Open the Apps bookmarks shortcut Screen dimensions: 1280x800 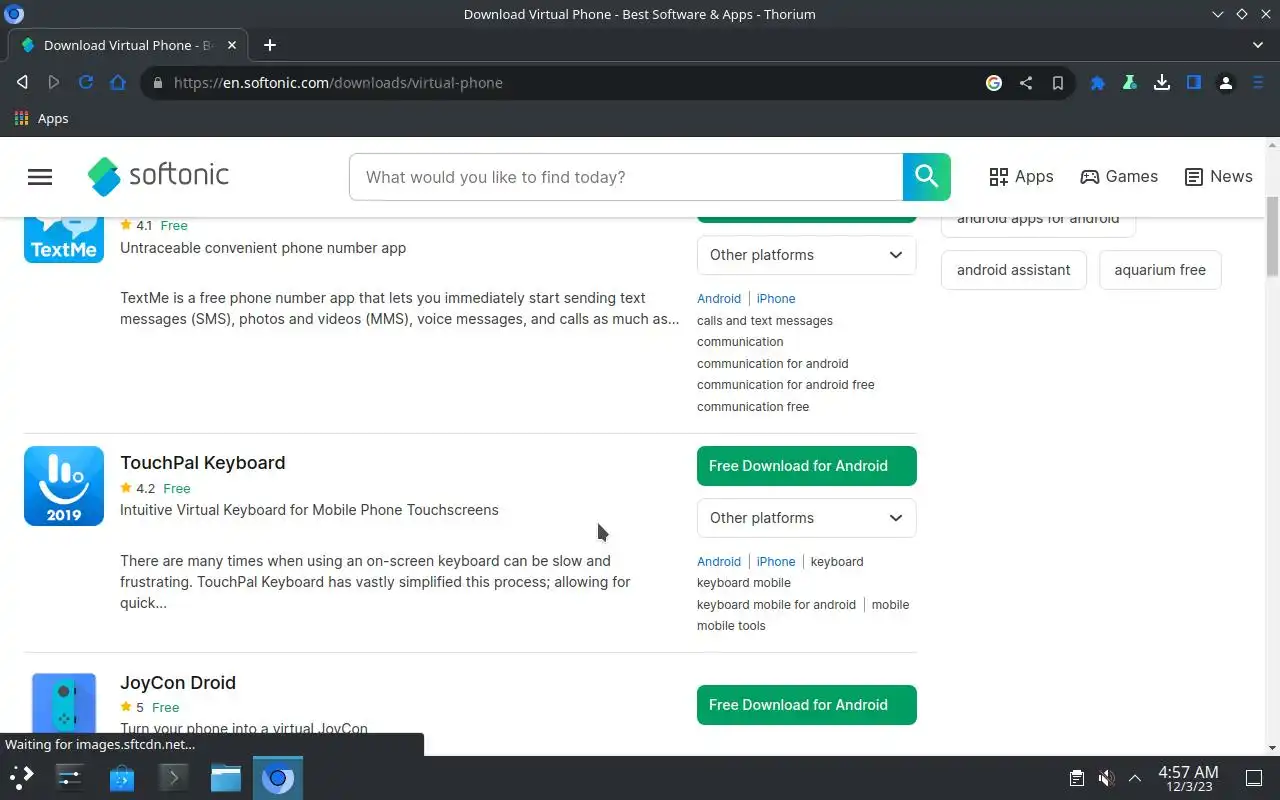coord(41,118)
